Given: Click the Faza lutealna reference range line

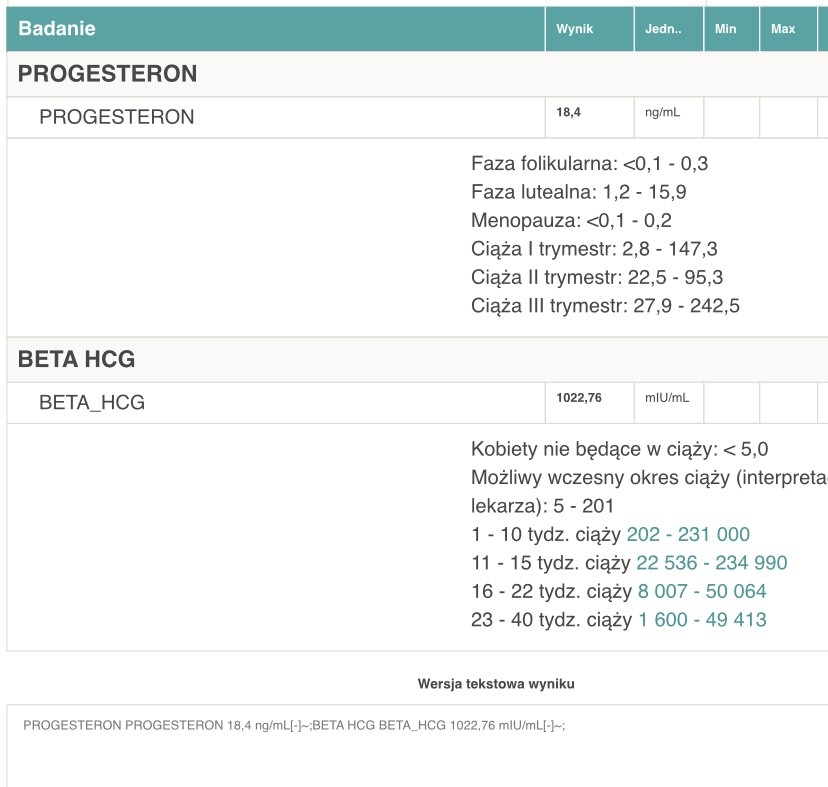Looking at the screenshot, I should pyautogui.click(x=578, y=192).
